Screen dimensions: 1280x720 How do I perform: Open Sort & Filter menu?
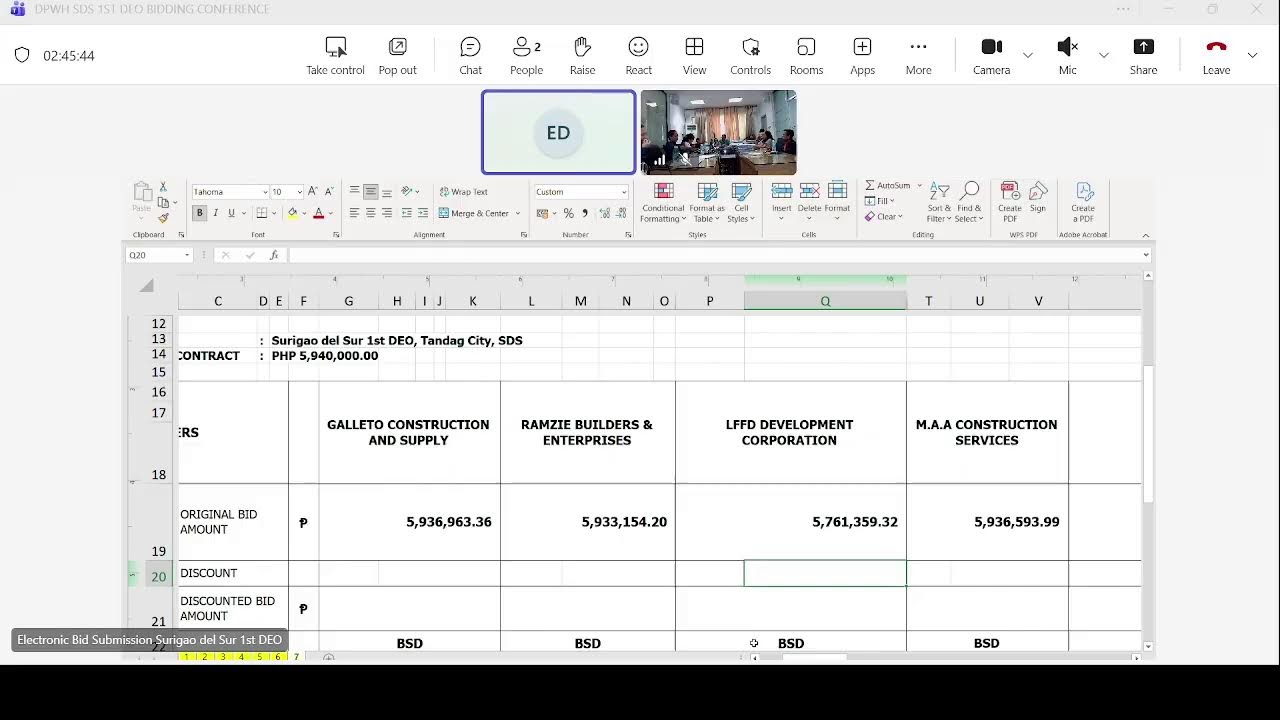click(939, 202)
